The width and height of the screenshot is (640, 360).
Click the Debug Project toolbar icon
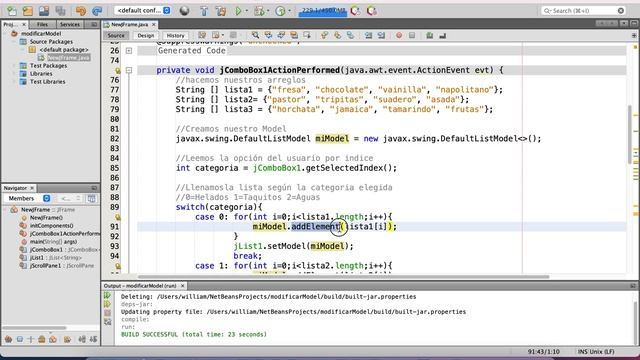[259, 11]
